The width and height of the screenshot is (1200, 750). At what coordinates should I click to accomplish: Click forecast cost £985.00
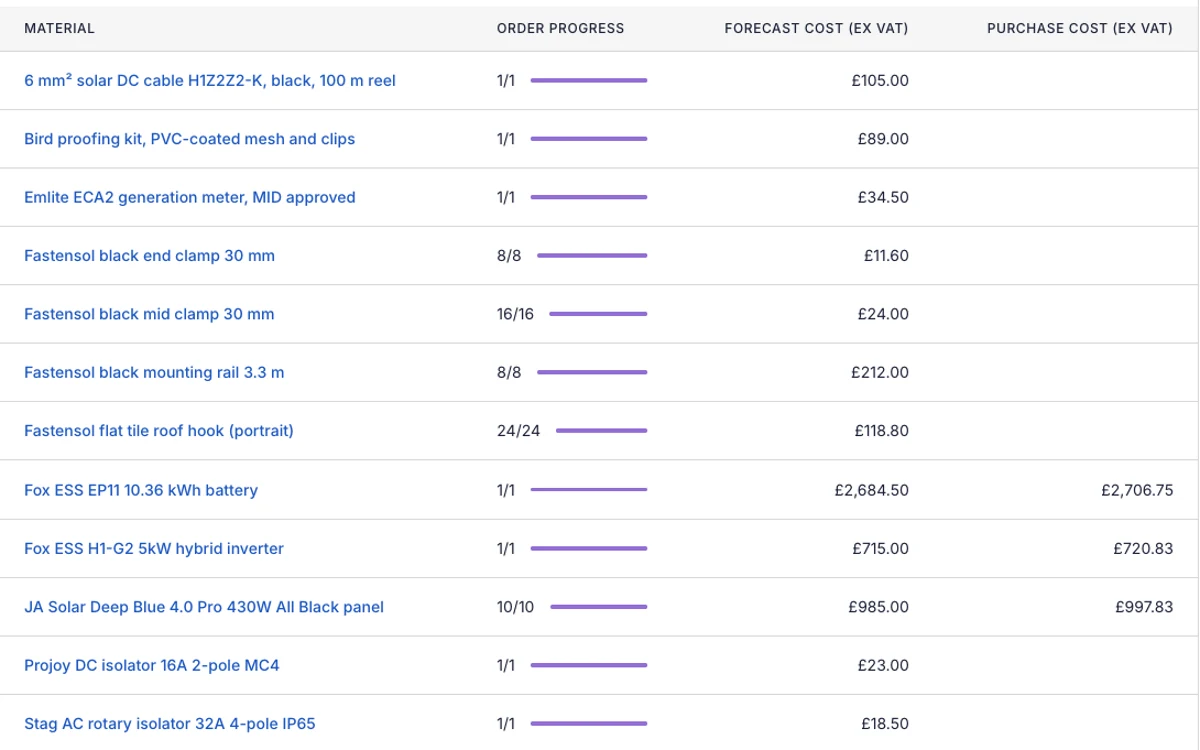click(879, 607)
